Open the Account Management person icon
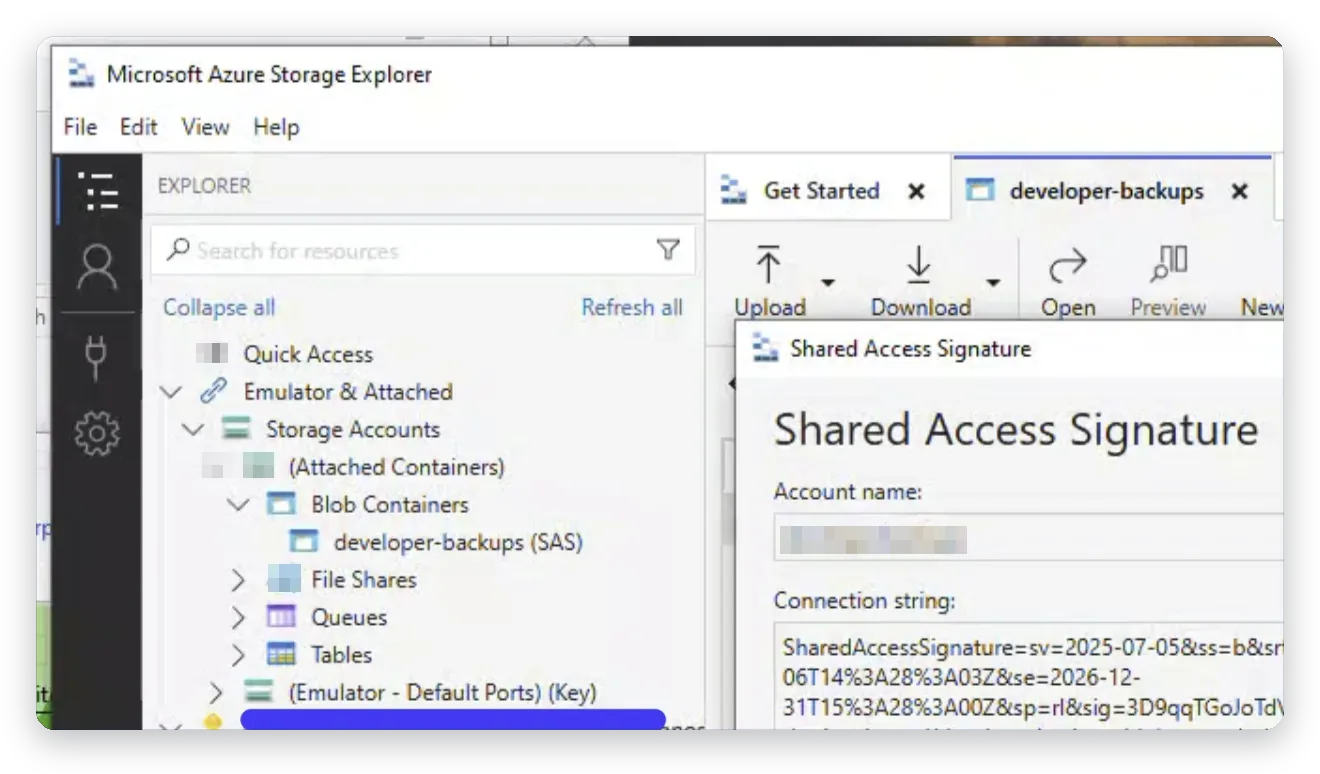Screen dimensions: 1320x774 pos(97,268)
